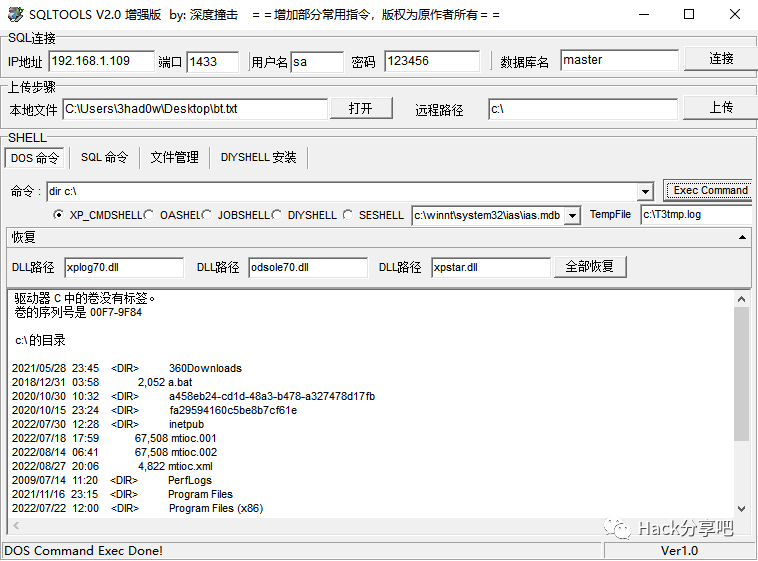Minimize the SQLTOOLS window
Screen dimensions: 758x561
point(644,15)
